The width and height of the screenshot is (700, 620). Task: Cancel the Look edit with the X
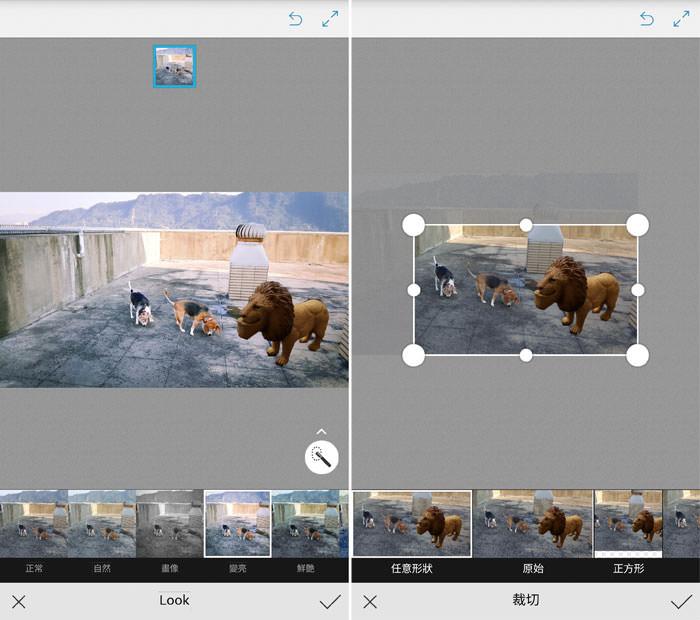[x=19, y=602]
